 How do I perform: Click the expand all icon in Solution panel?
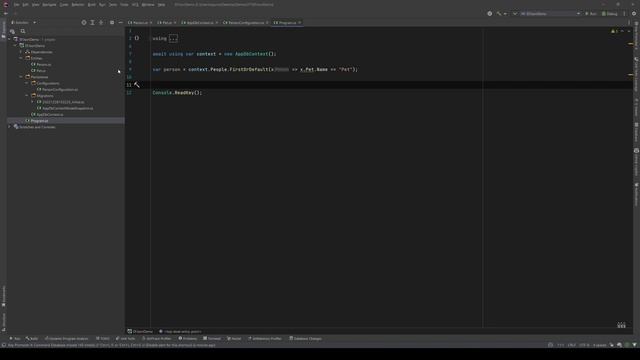tap(92, 23)
